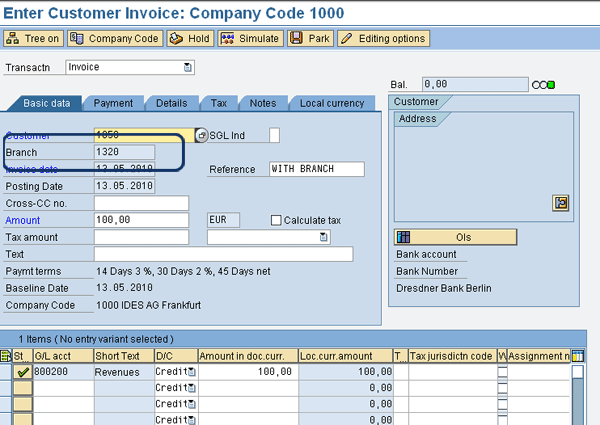The image size is (600, 425).
Task: Click the Tree on toolbar button
Action: click(34, 39)
